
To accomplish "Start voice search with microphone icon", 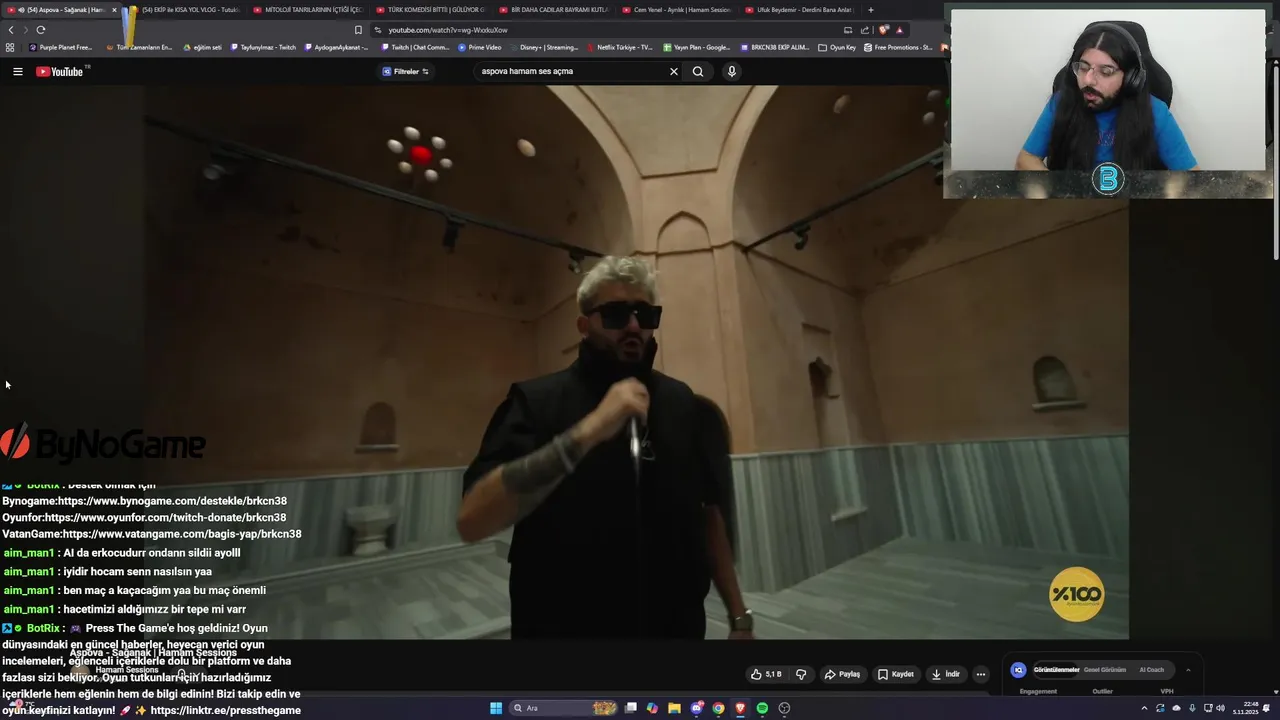I will click(732, 71).
